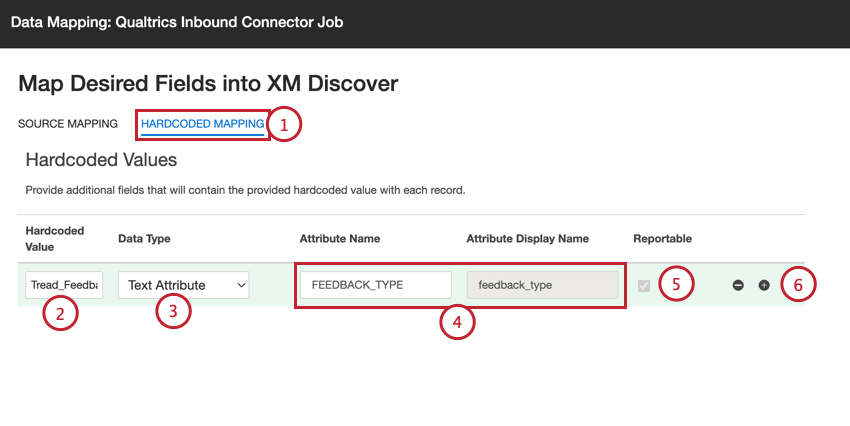Click the Hardcoded Value column header

[55, 238]
